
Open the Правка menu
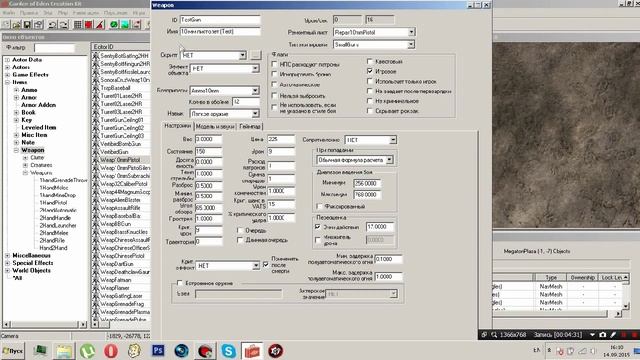29,13
